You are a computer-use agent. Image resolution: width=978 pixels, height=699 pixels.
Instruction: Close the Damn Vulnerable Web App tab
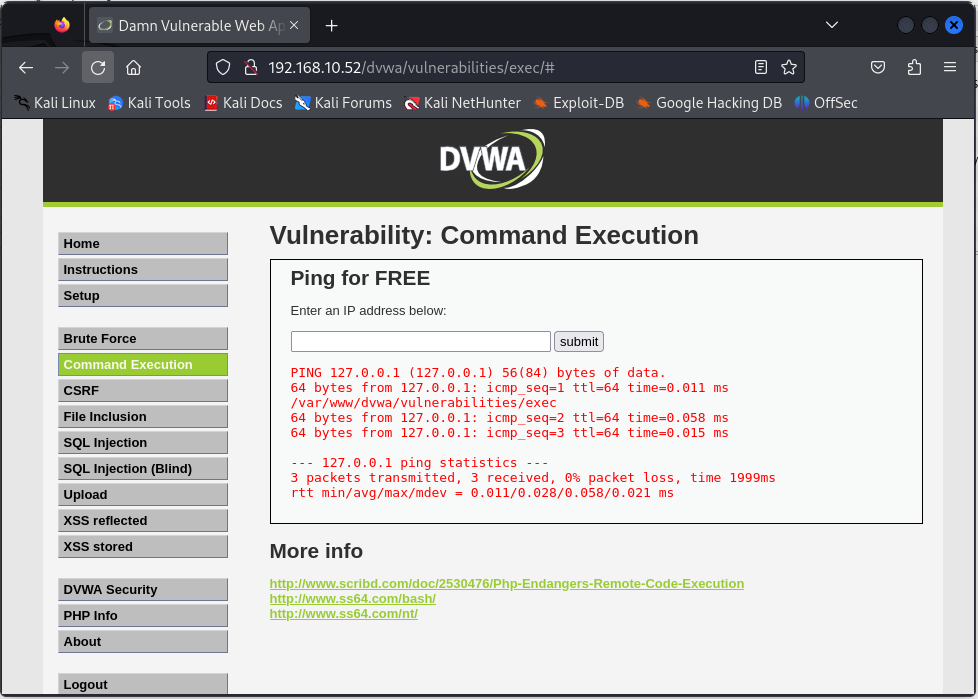click(294, 25)
